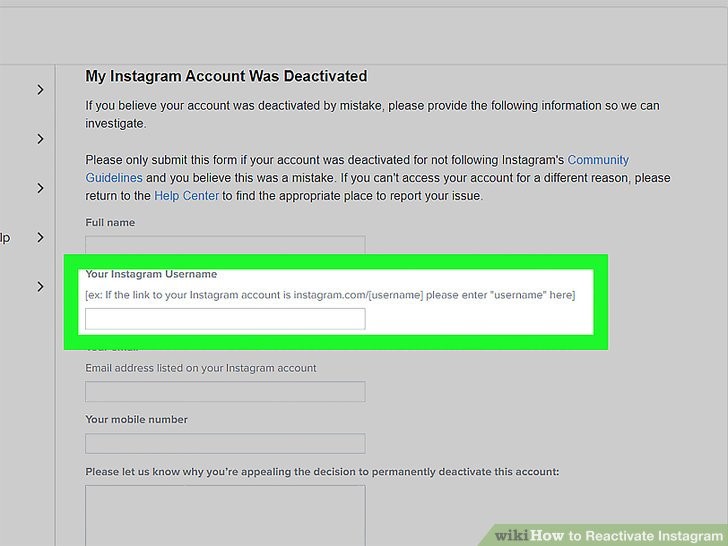Screen dimensions: 728x546
Task: Expand the sidebar chevron next to 'lp'
Action: 40,237
